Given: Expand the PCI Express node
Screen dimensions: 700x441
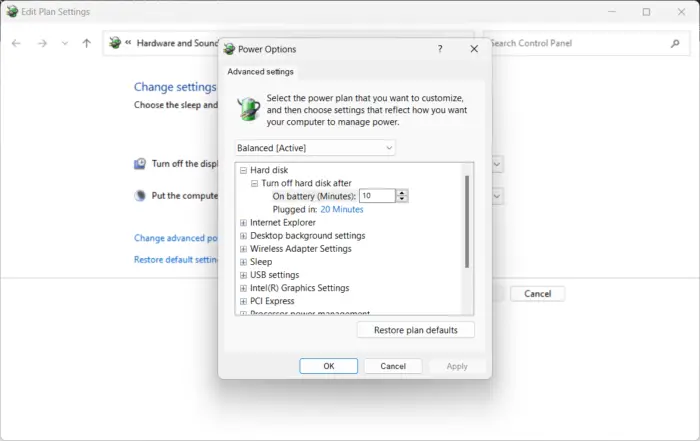Looking at the screenshot, I should click(x=243, y=301).
